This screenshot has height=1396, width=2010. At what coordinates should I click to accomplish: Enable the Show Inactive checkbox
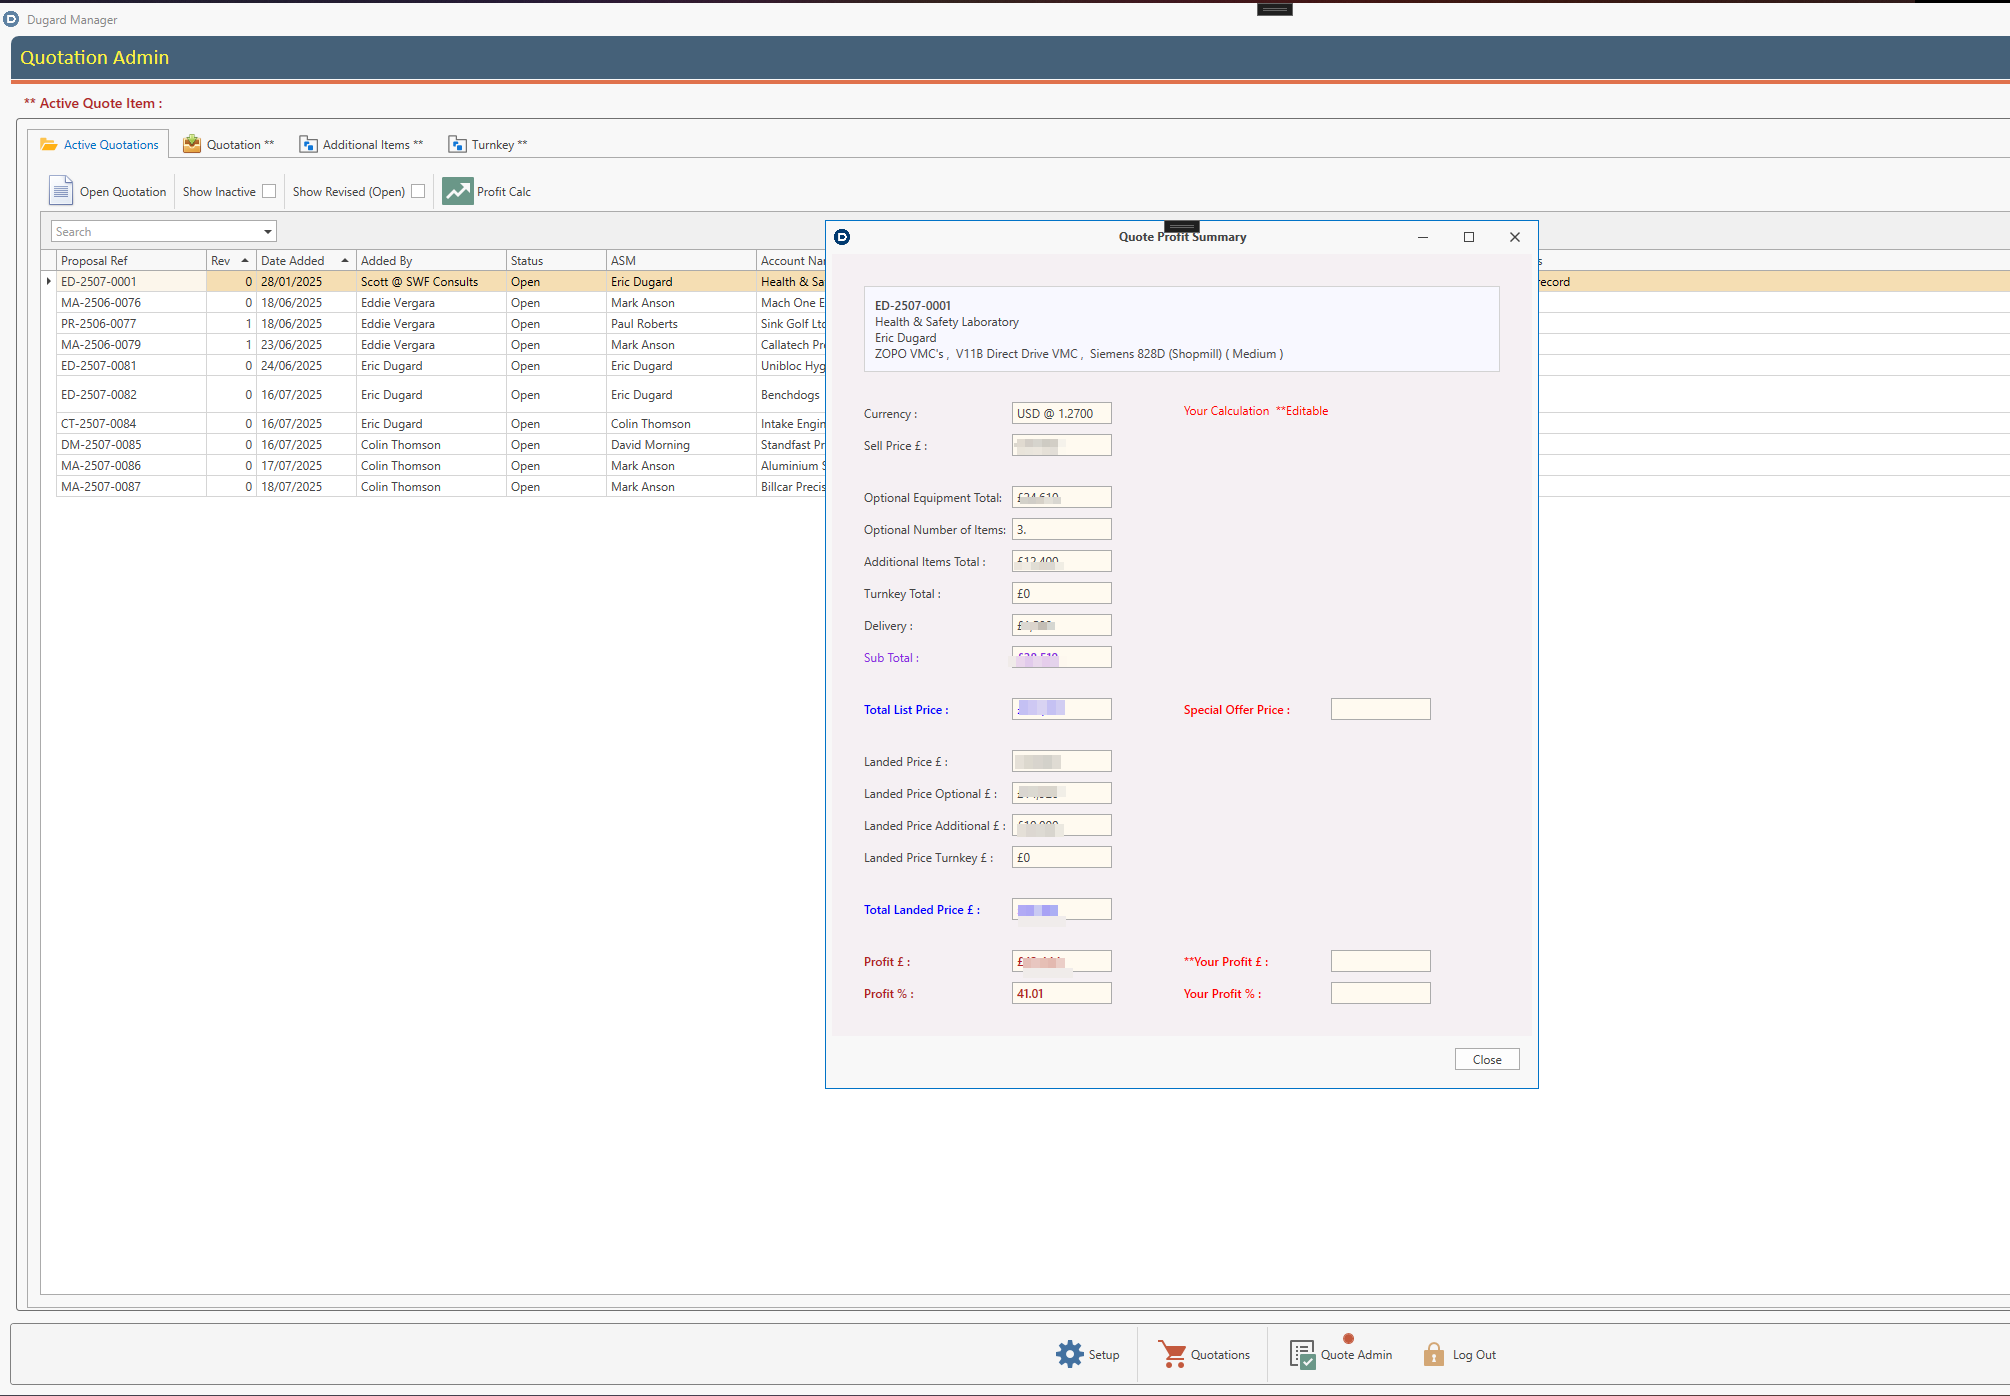pyautogui.click(x=269, y=191)
